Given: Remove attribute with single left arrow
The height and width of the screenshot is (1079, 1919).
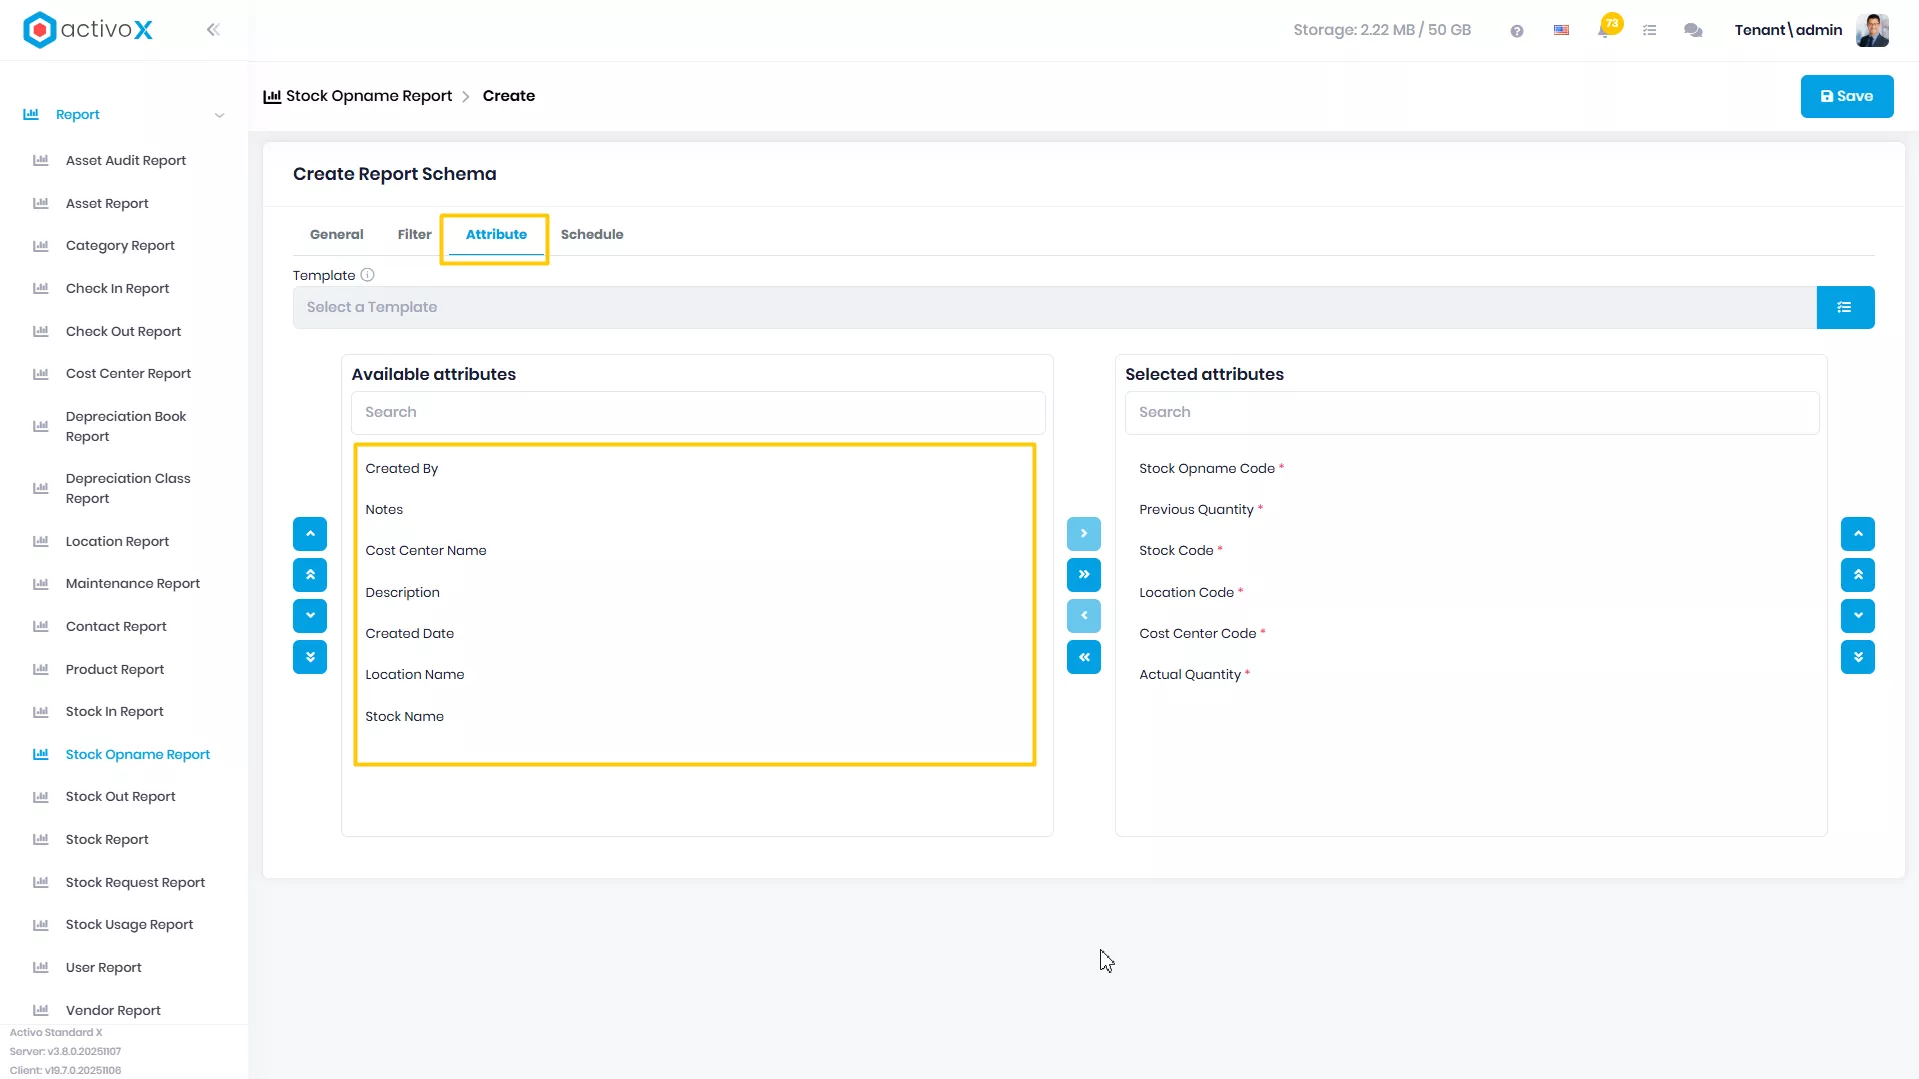Looking at the screenshot, I should pyautogui.click(x=1084, y=616).
